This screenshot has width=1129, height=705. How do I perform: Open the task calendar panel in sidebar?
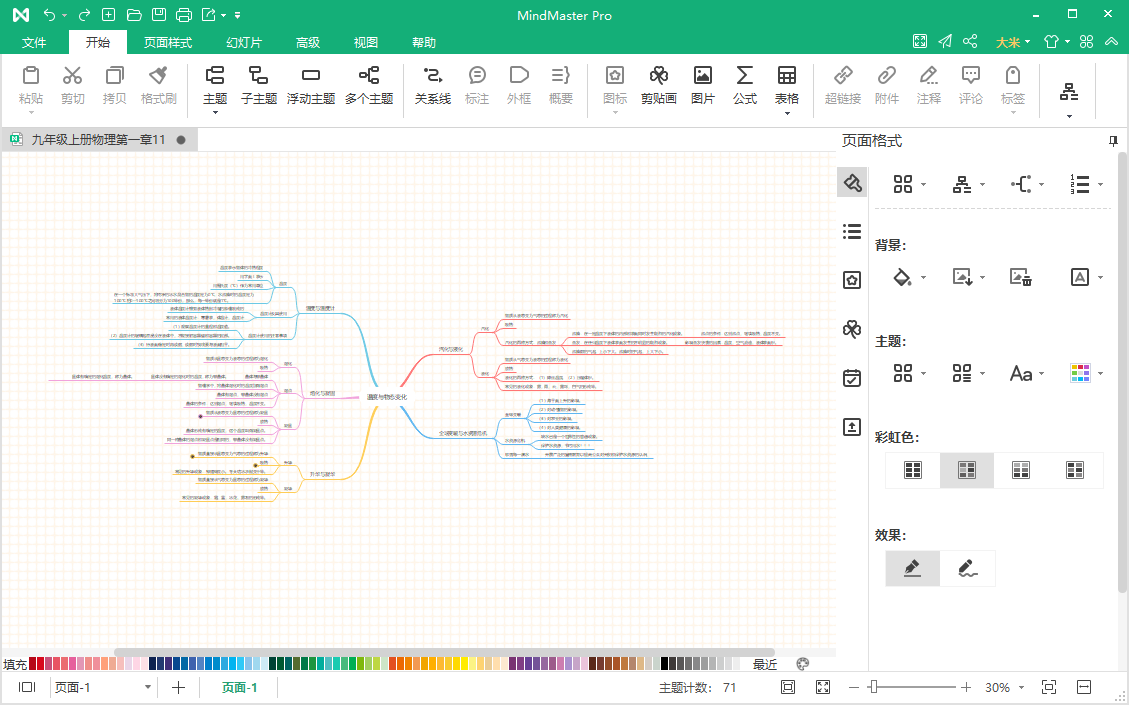click(x=852, y=378)
